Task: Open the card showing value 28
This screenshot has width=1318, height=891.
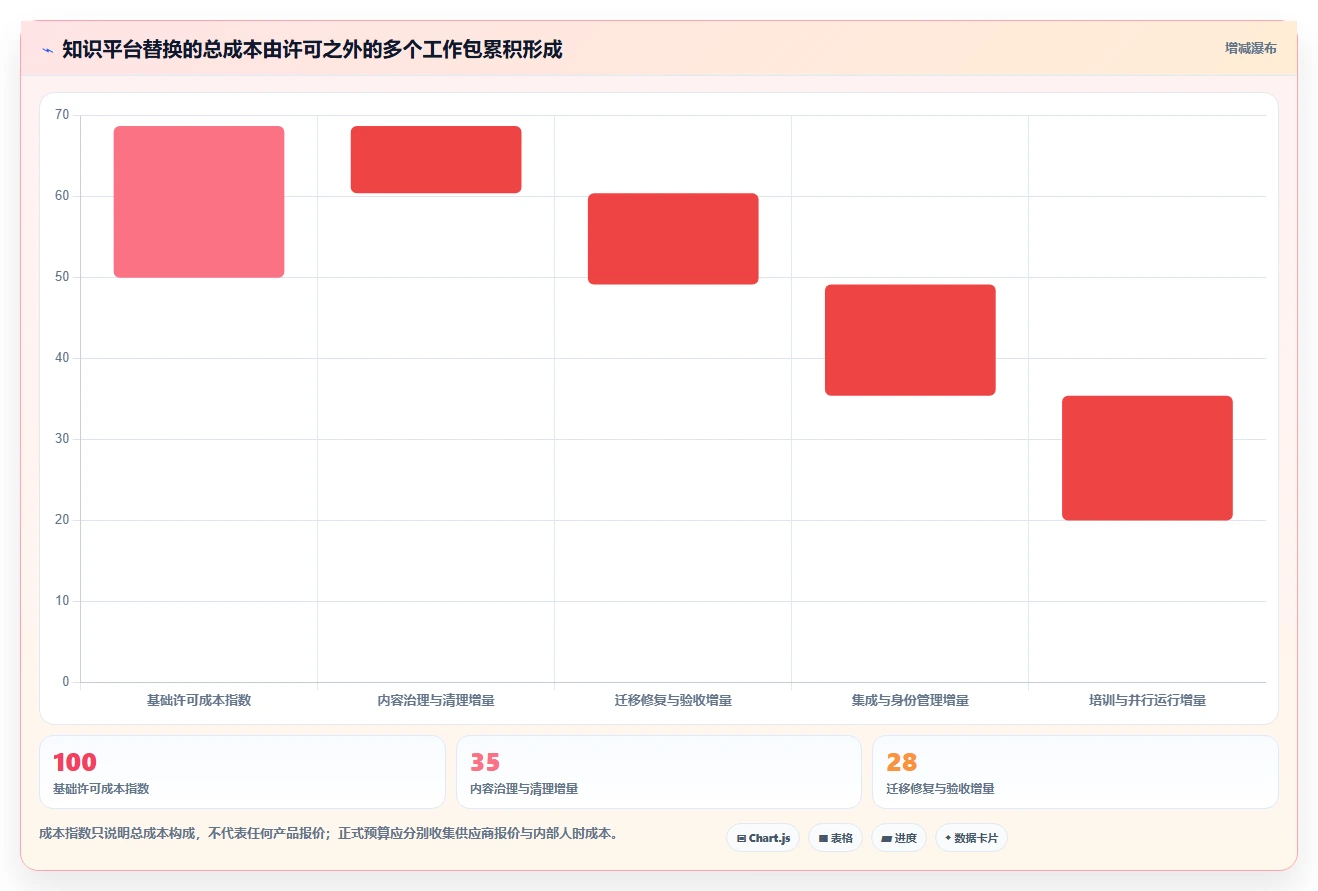Action: (1075, 772)
